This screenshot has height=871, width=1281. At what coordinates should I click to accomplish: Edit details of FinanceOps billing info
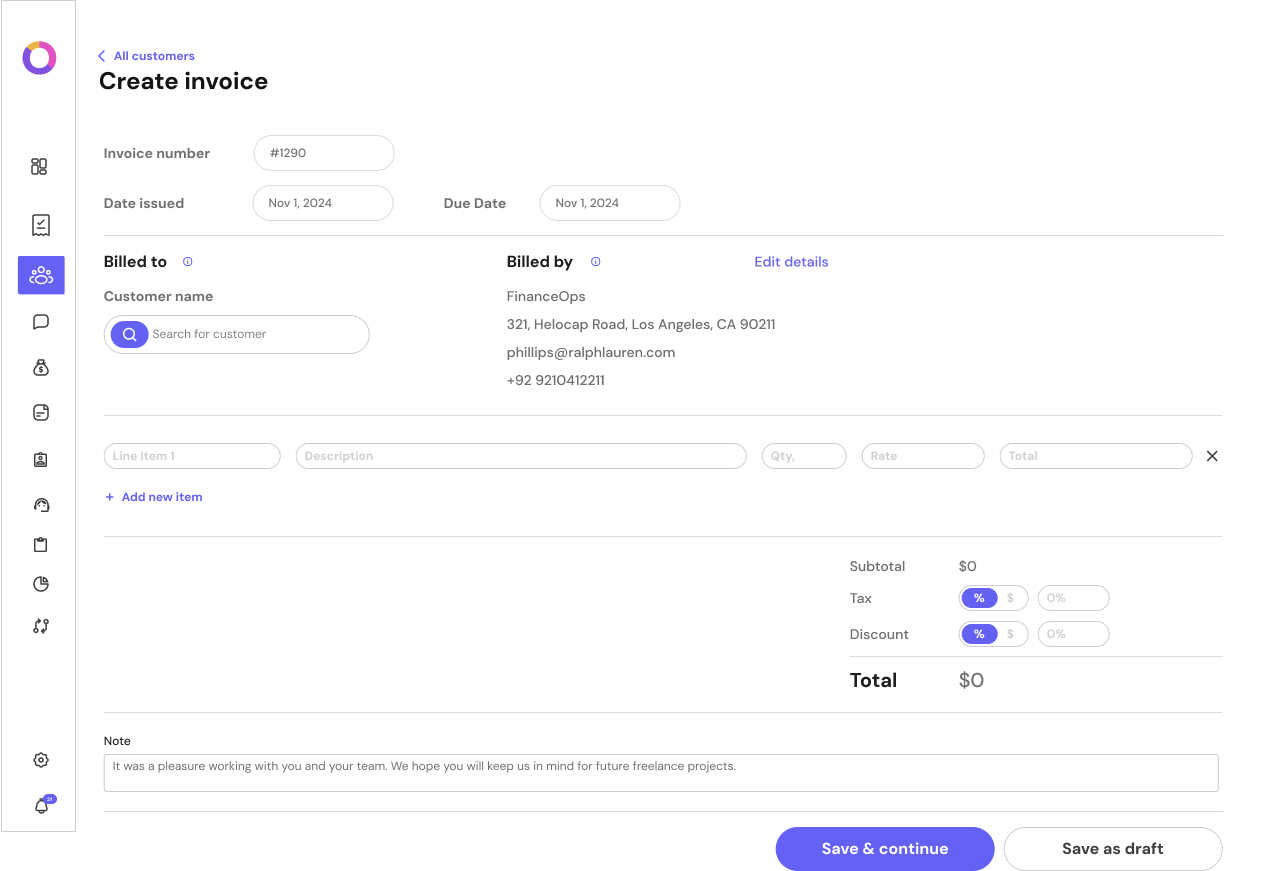(791, 261)
